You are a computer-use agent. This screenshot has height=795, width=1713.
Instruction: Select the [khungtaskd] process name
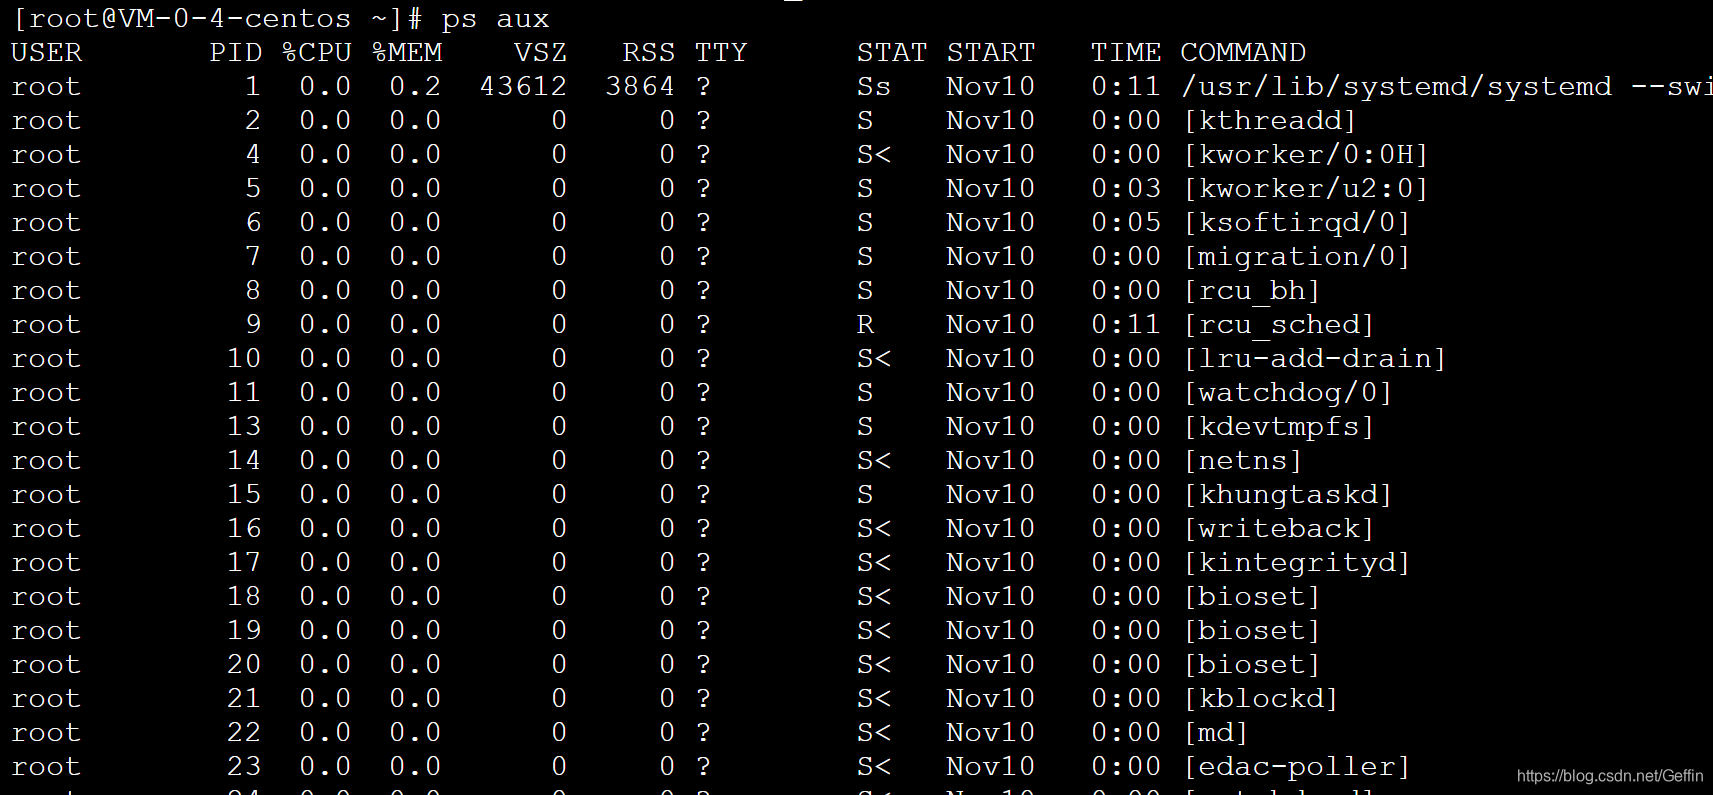click(x=1288, y=494)
